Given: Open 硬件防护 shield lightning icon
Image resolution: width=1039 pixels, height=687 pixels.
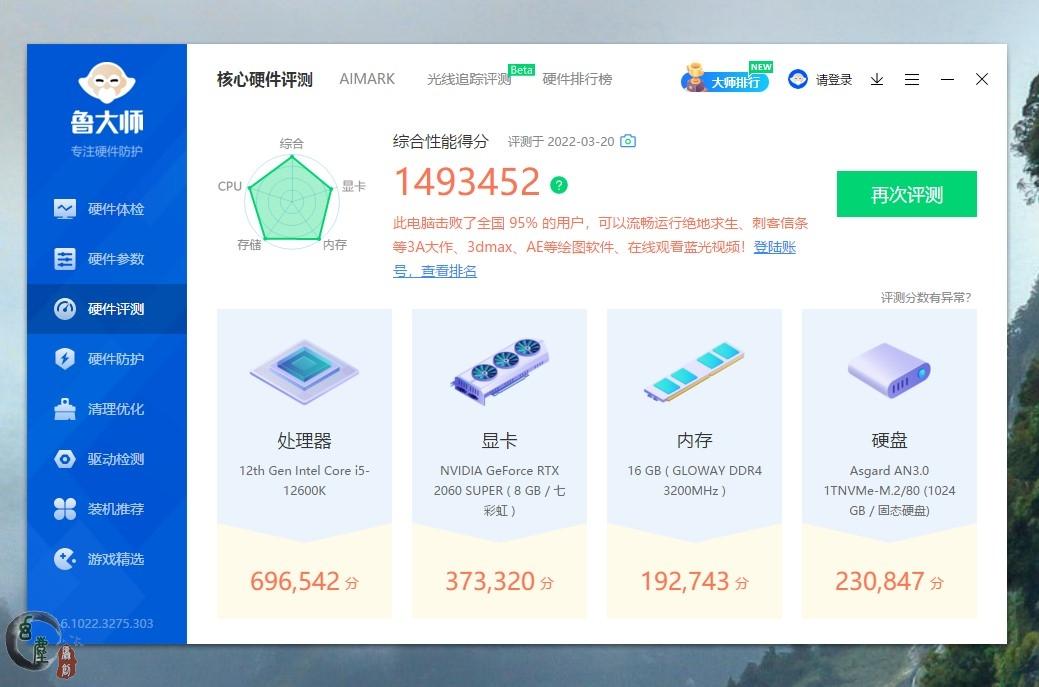Looking at the screenshot, I should pyautogui.click(x=64, y=358).
